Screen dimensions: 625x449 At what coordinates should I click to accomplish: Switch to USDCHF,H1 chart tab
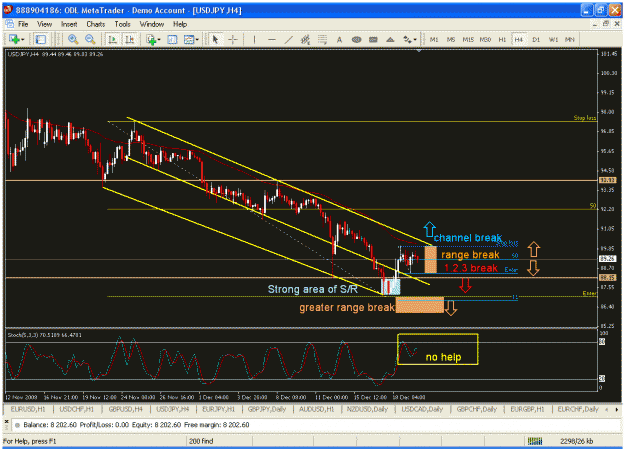click(x=77, y=409)
